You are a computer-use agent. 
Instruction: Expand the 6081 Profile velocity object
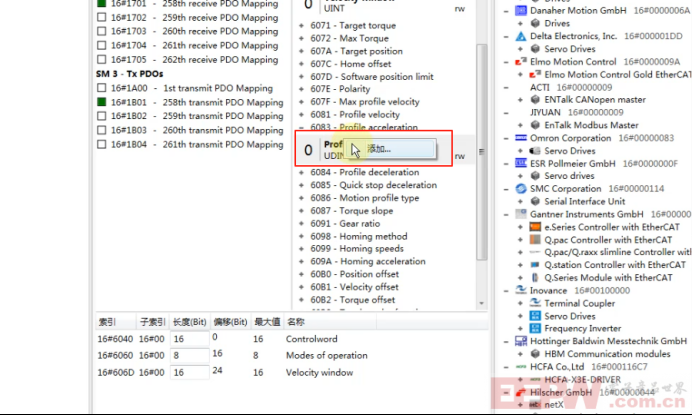tap(301, 115)
